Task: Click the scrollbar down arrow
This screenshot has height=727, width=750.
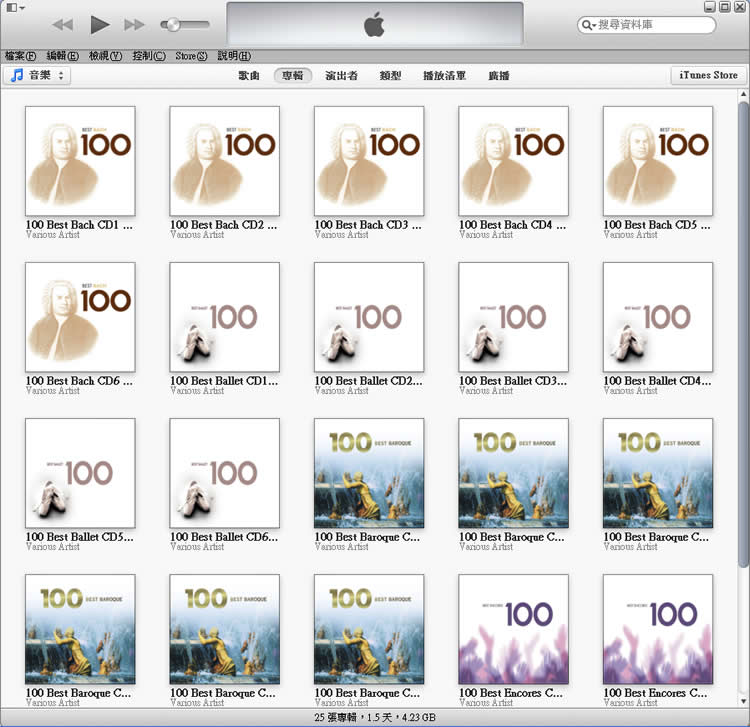Action: click(x=743, y=701)
